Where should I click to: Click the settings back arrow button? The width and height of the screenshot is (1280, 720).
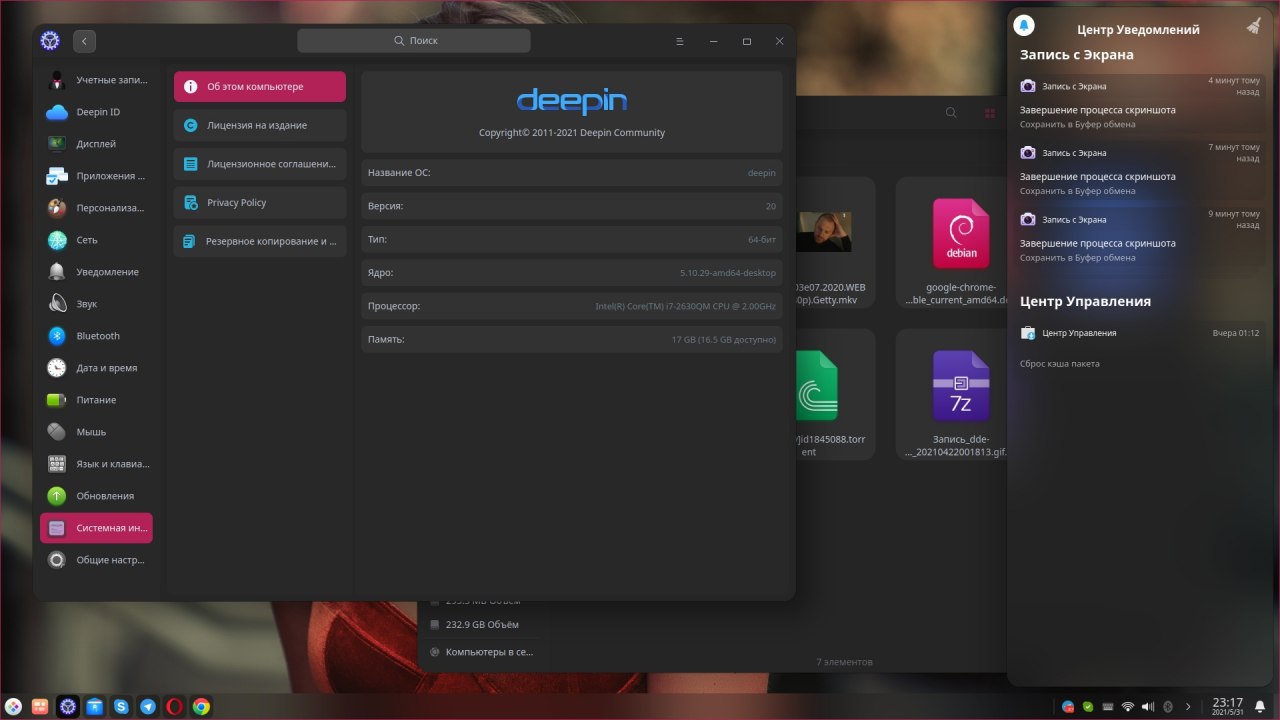click(84, 41)
